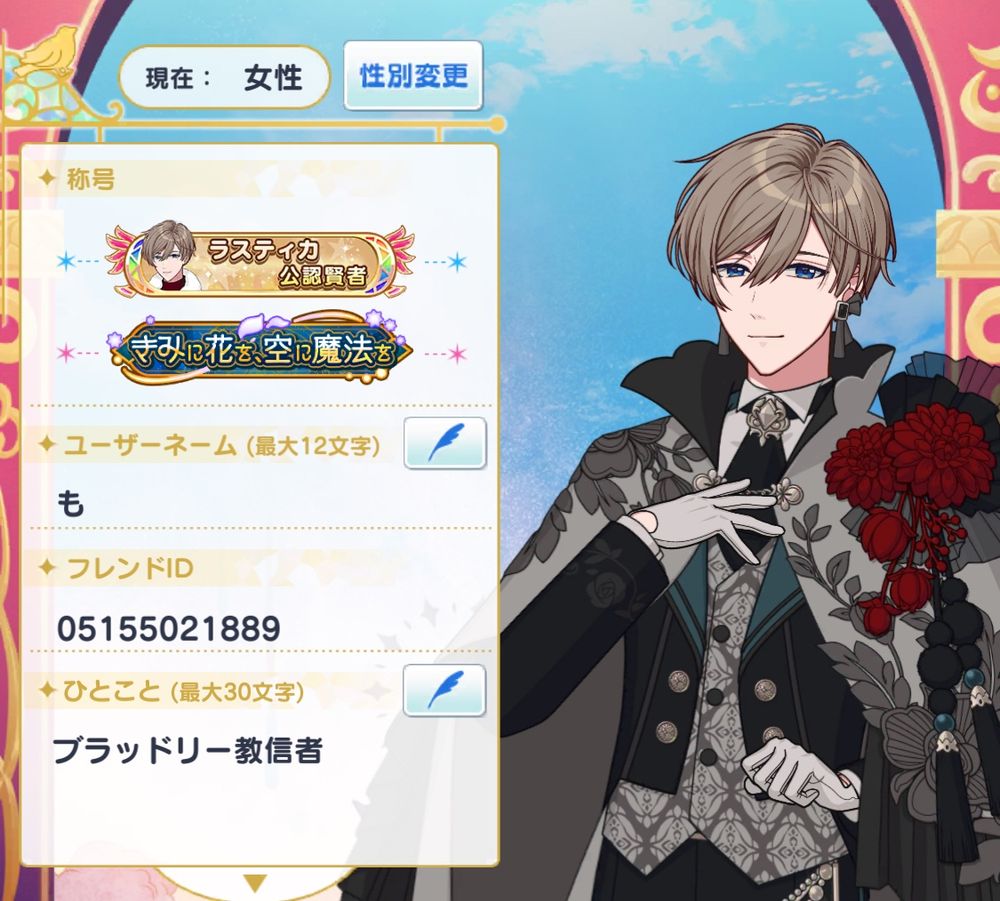
Task: Edit username with the quill pen icon
Action: [x=445, y=443]
